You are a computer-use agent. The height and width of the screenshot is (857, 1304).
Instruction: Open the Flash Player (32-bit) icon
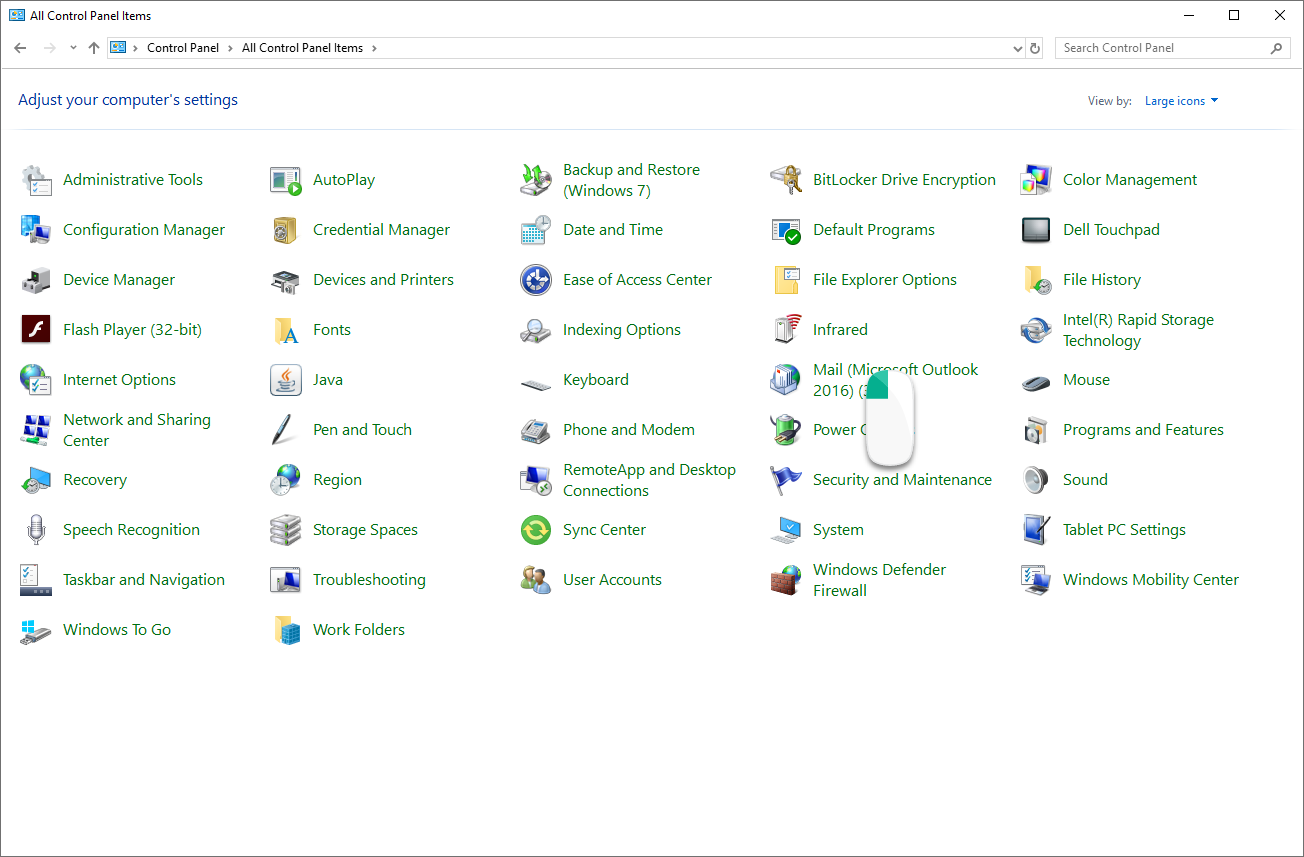36,330
